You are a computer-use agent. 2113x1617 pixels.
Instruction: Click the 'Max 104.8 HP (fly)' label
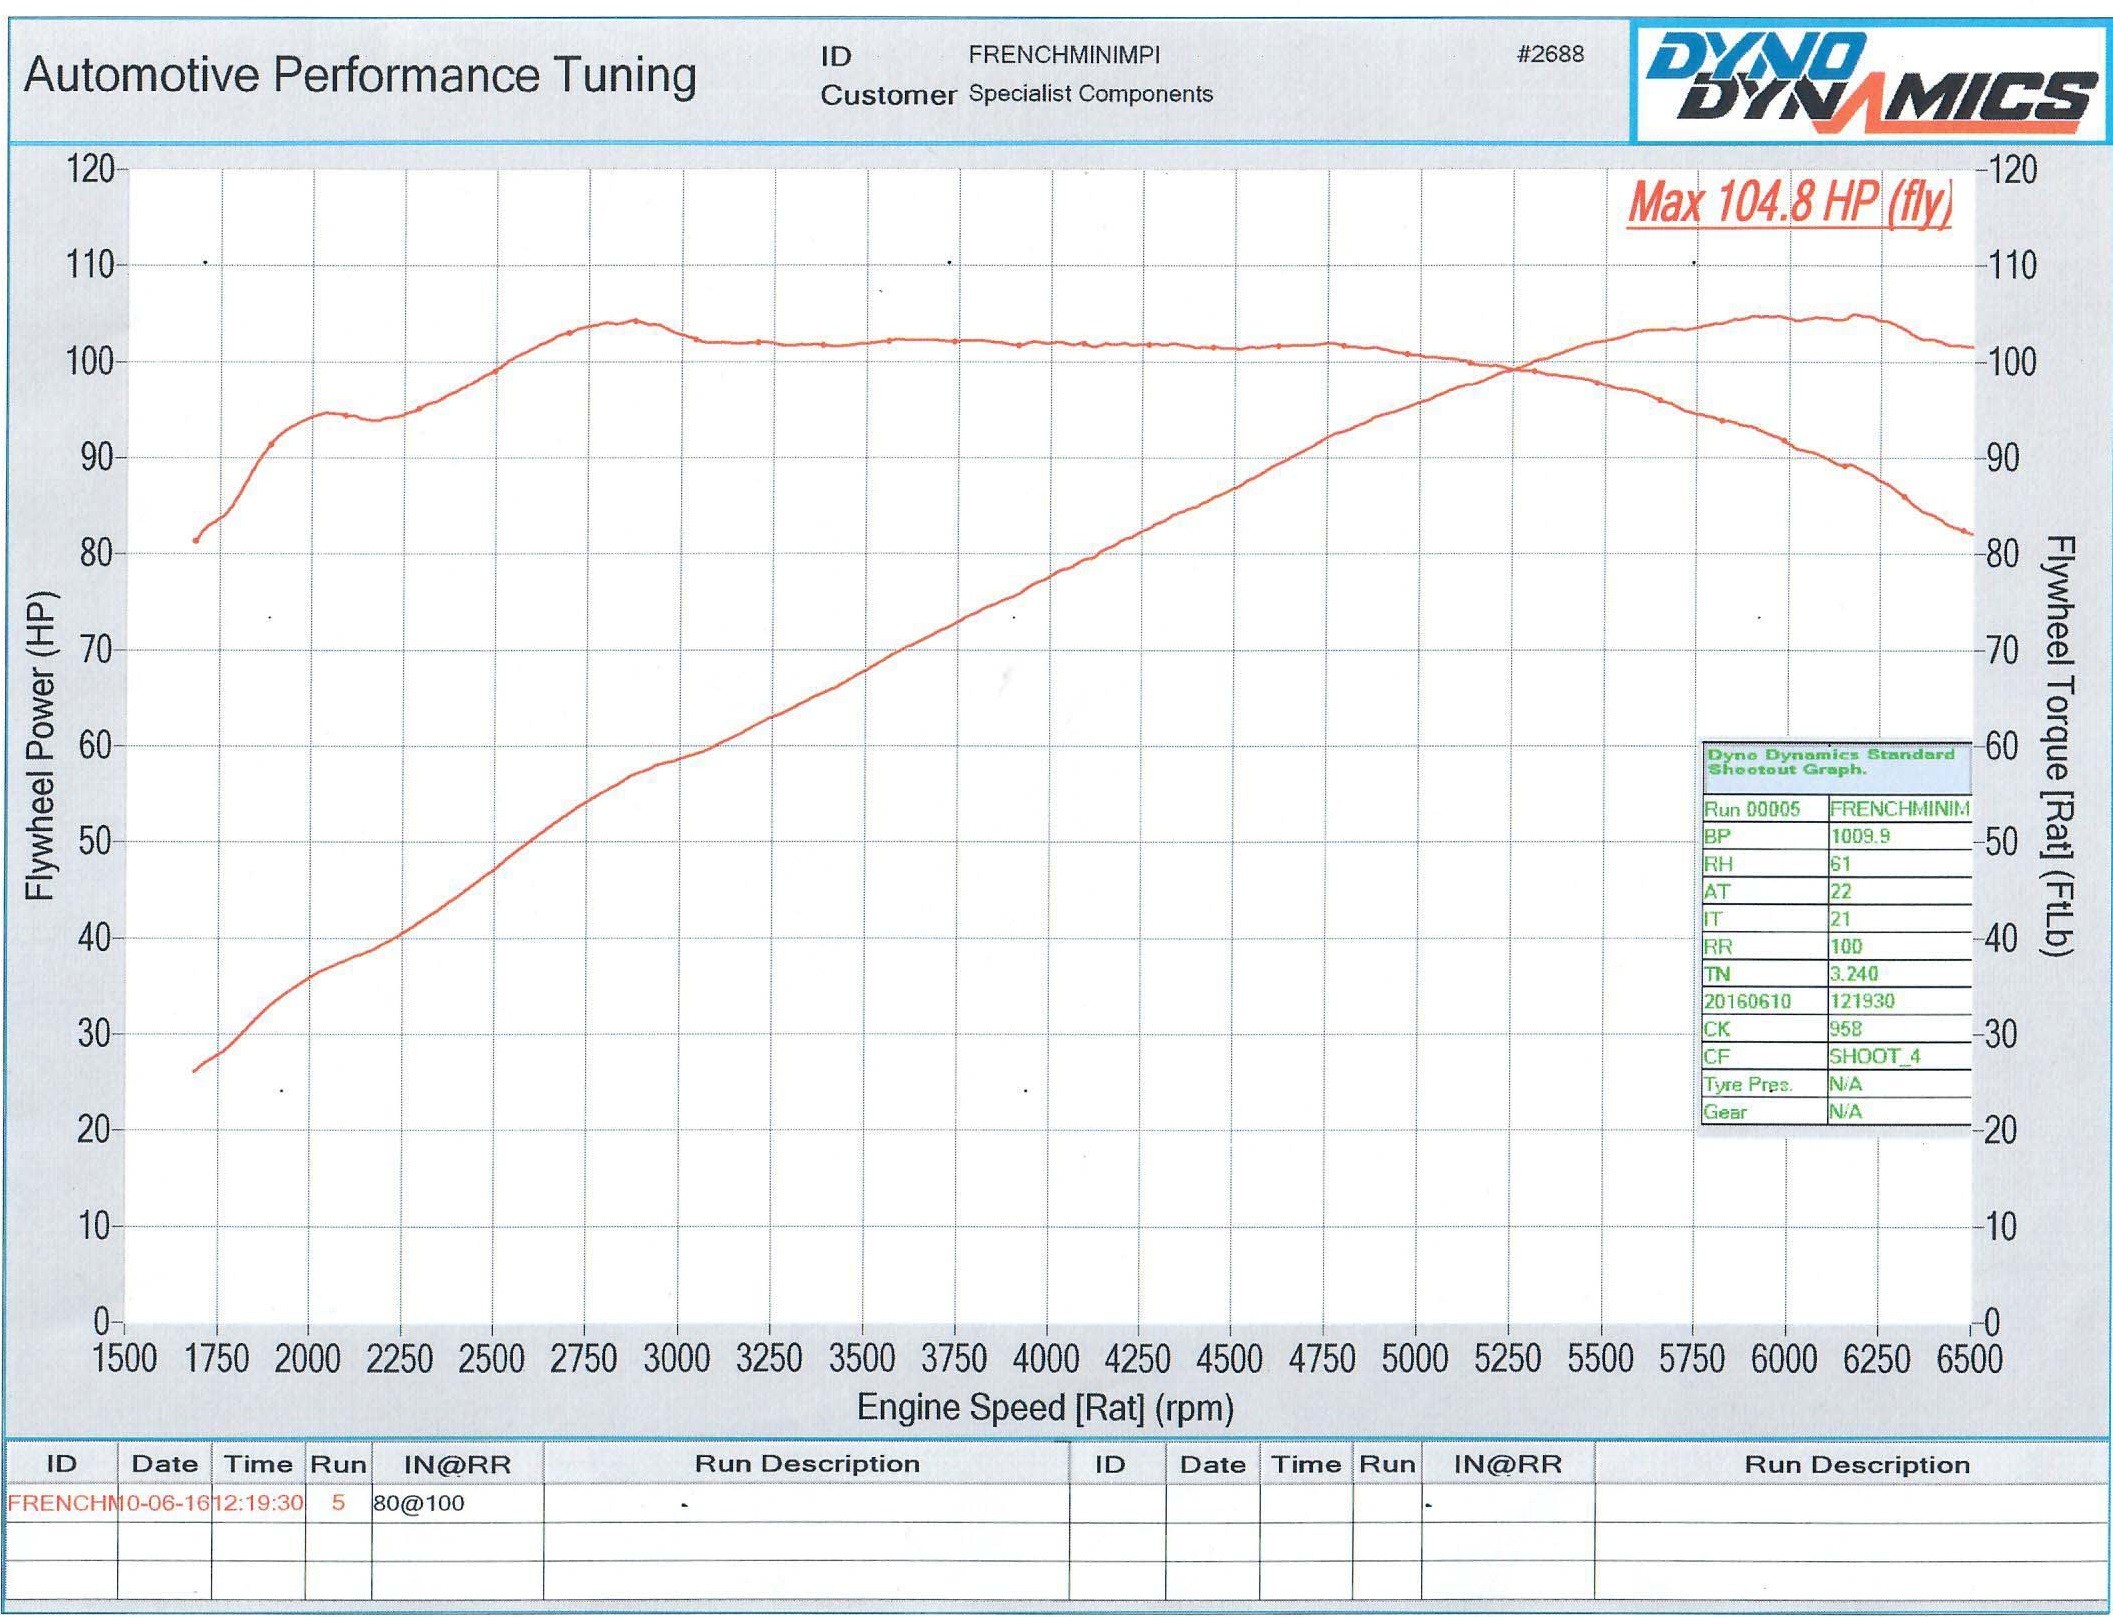coord(1789,203)
